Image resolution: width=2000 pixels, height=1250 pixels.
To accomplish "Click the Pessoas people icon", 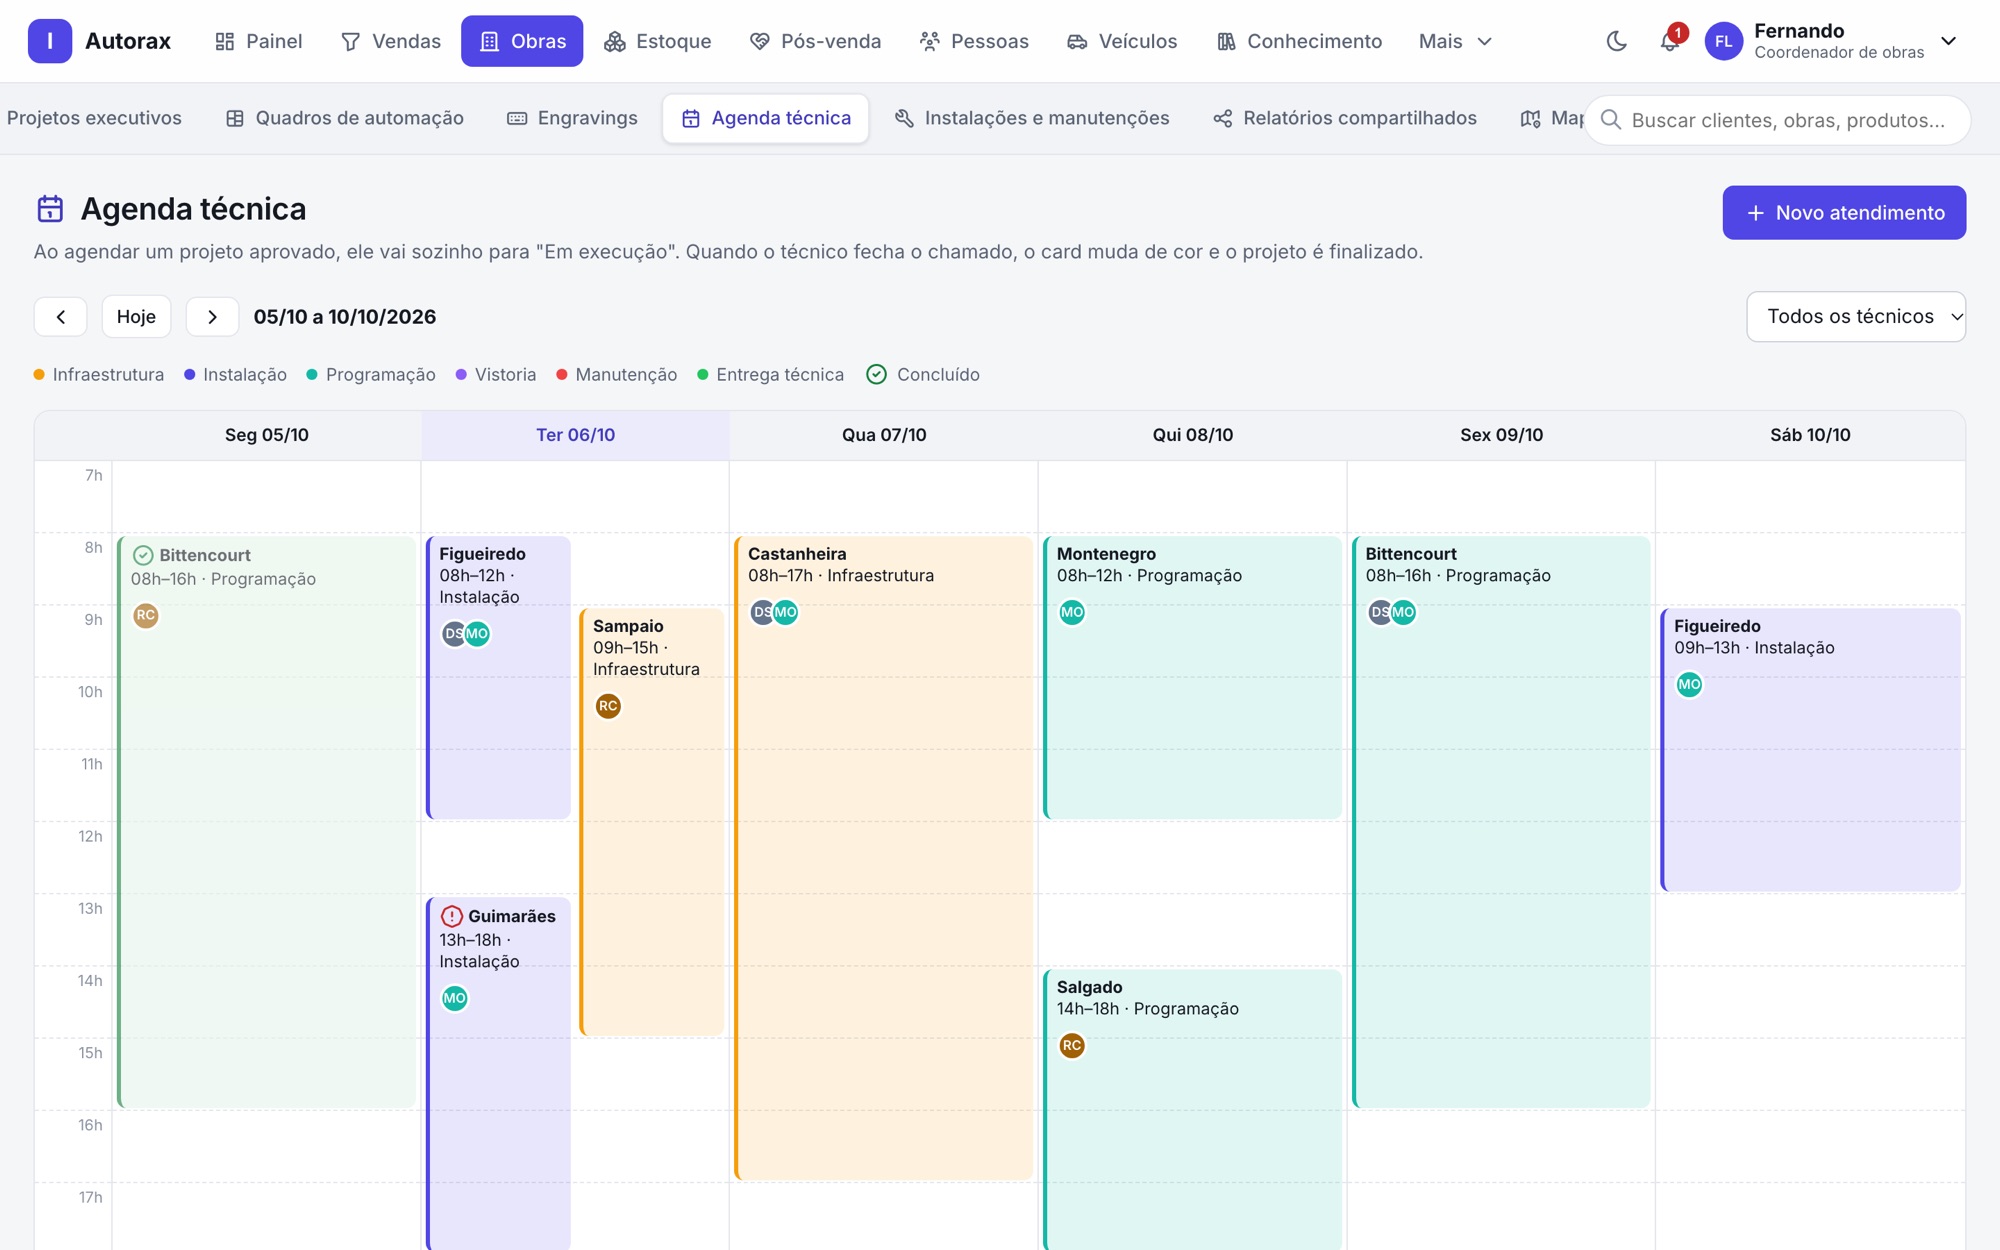I will click(930, 41).
